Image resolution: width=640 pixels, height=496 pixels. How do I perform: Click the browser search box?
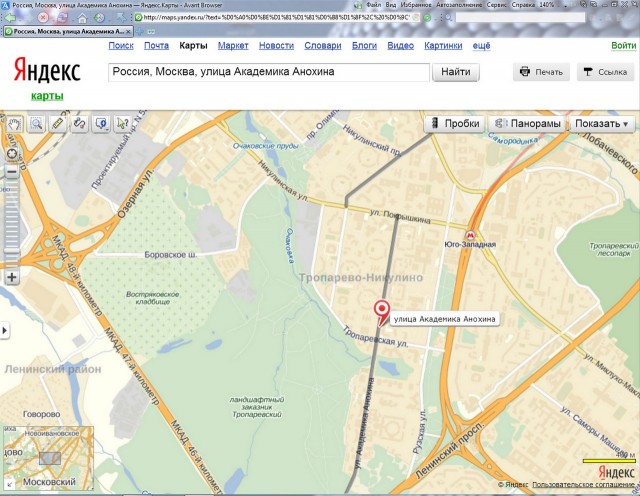[x=520, y=18]
